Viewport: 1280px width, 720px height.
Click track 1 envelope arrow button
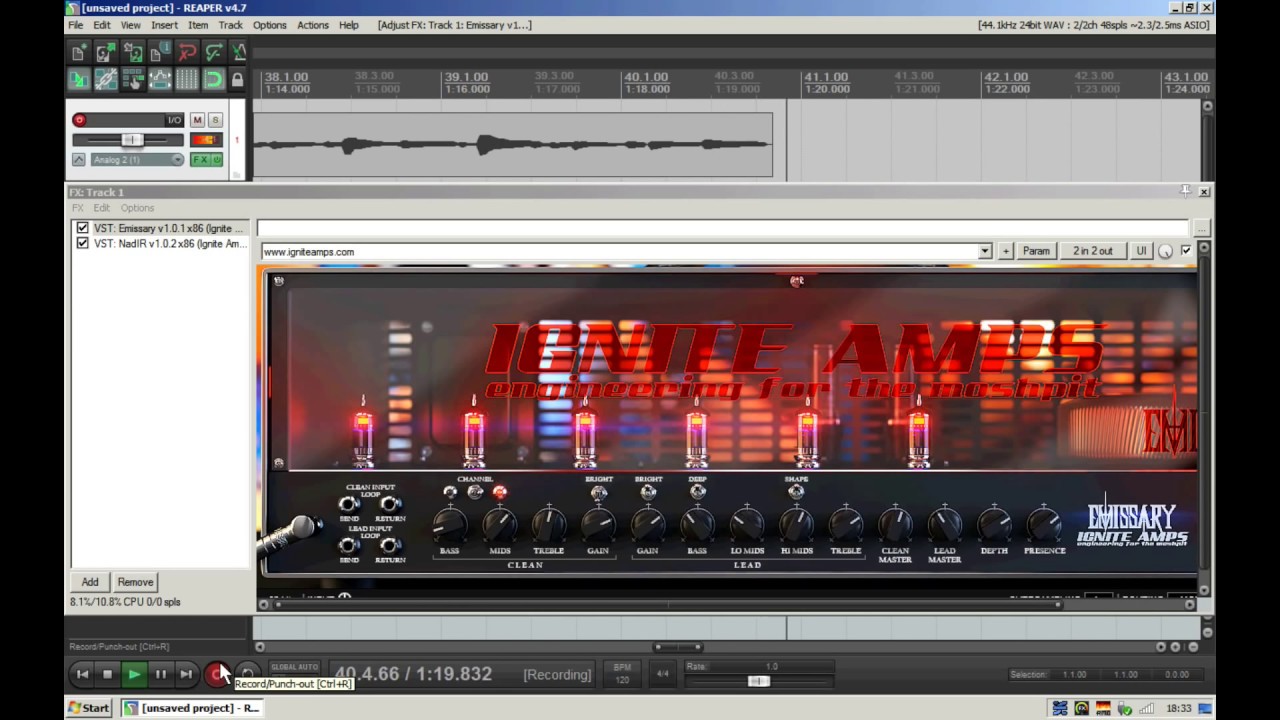click(x=78, y=160)
